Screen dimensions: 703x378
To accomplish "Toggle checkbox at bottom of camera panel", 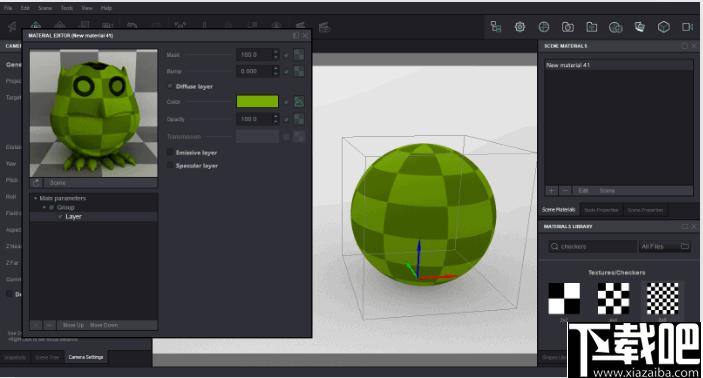I will [9, 294].
